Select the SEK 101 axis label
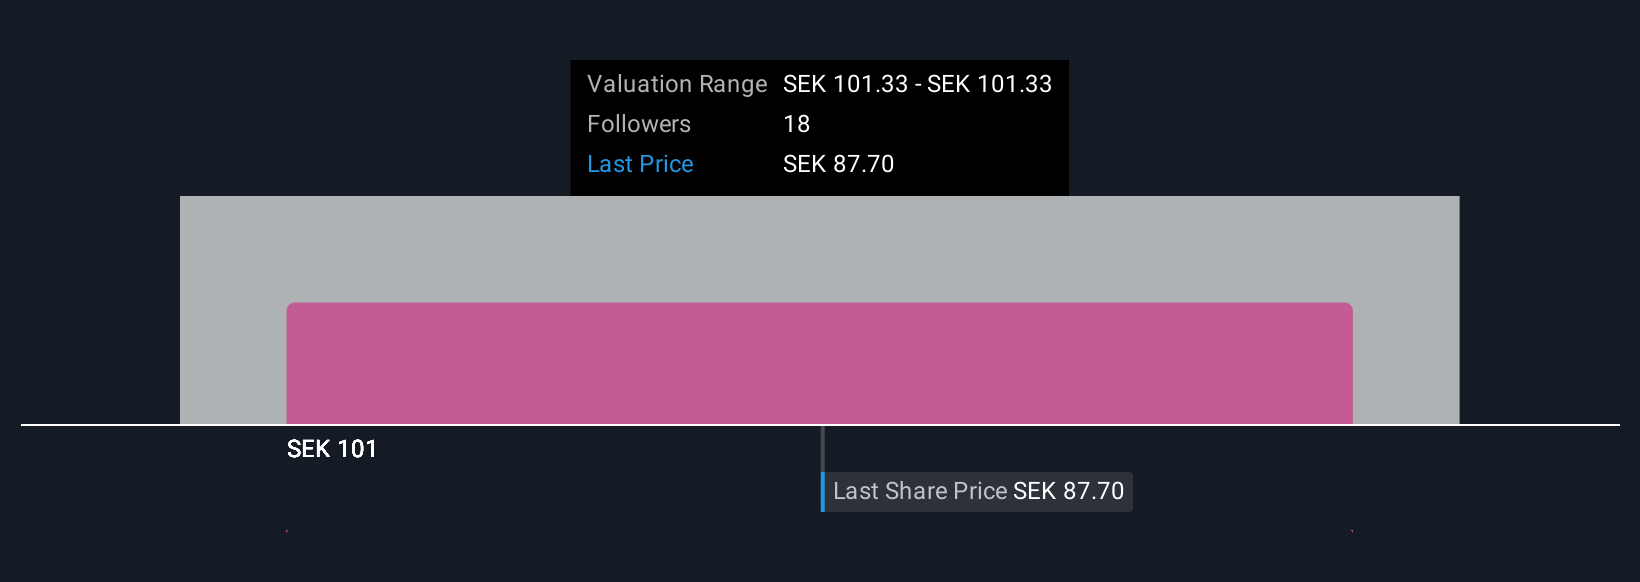The image size is (1640, 582). 332,449
